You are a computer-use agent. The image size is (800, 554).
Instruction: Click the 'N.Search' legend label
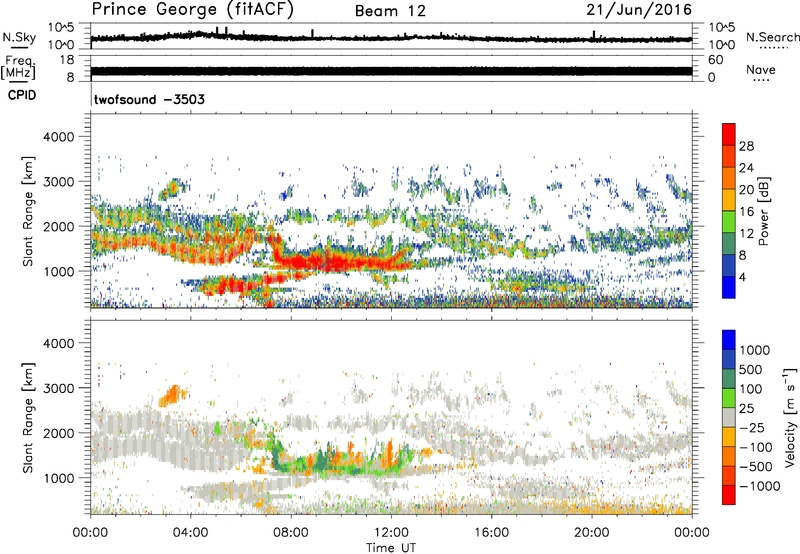[x=772, y=37]
